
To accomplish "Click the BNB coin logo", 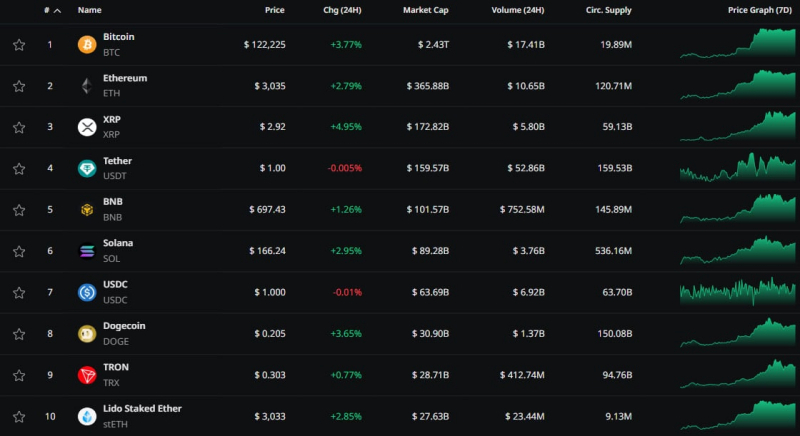I will (x=87, y=210).
